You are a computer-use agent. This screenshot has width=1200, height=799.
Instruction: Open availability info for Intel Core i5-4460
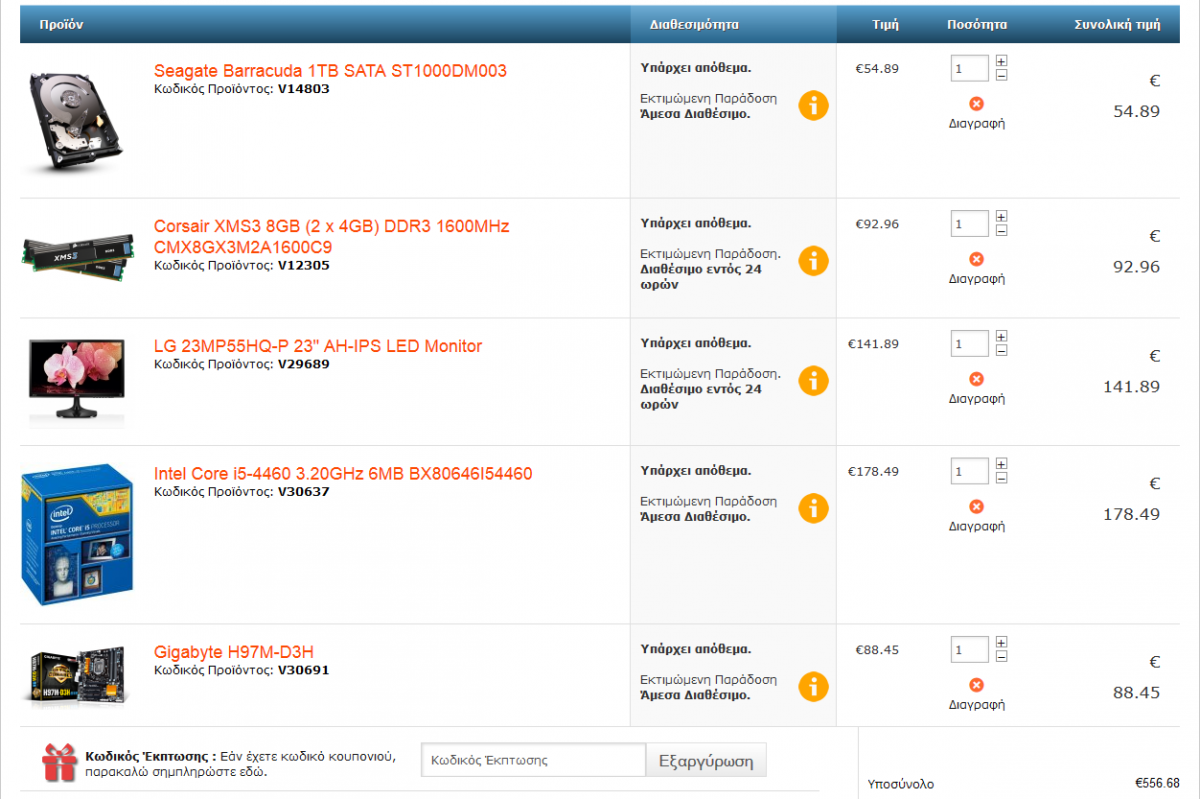[x=813, y=507]
